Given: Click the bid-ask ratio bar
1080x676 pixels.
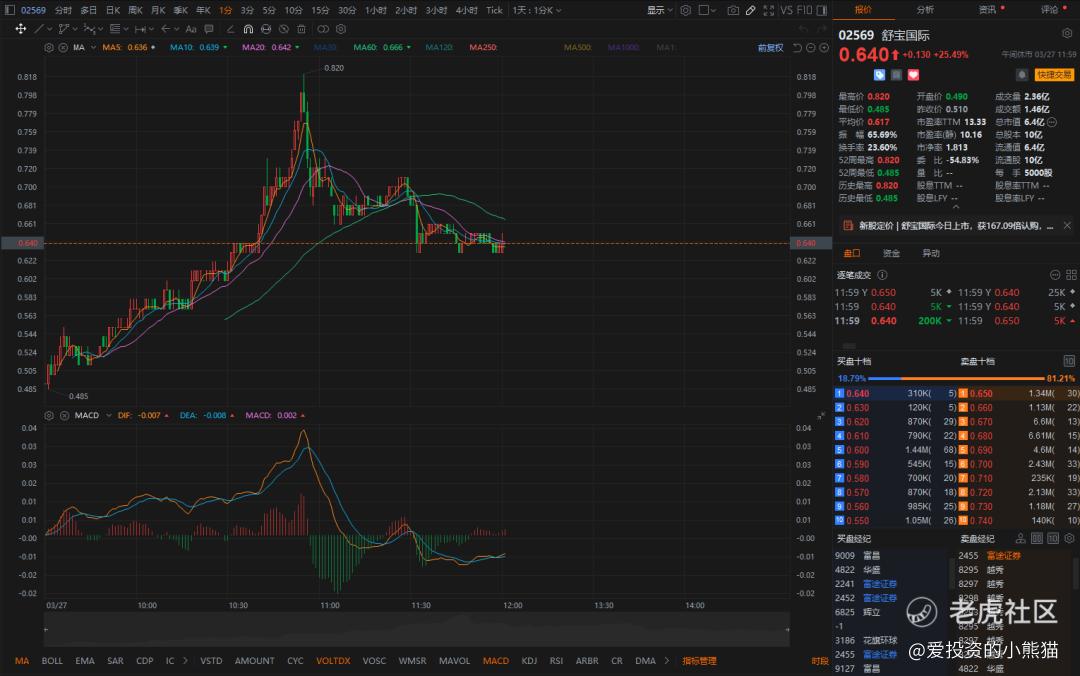Looking at the screenshot, I should click(956, 378).
